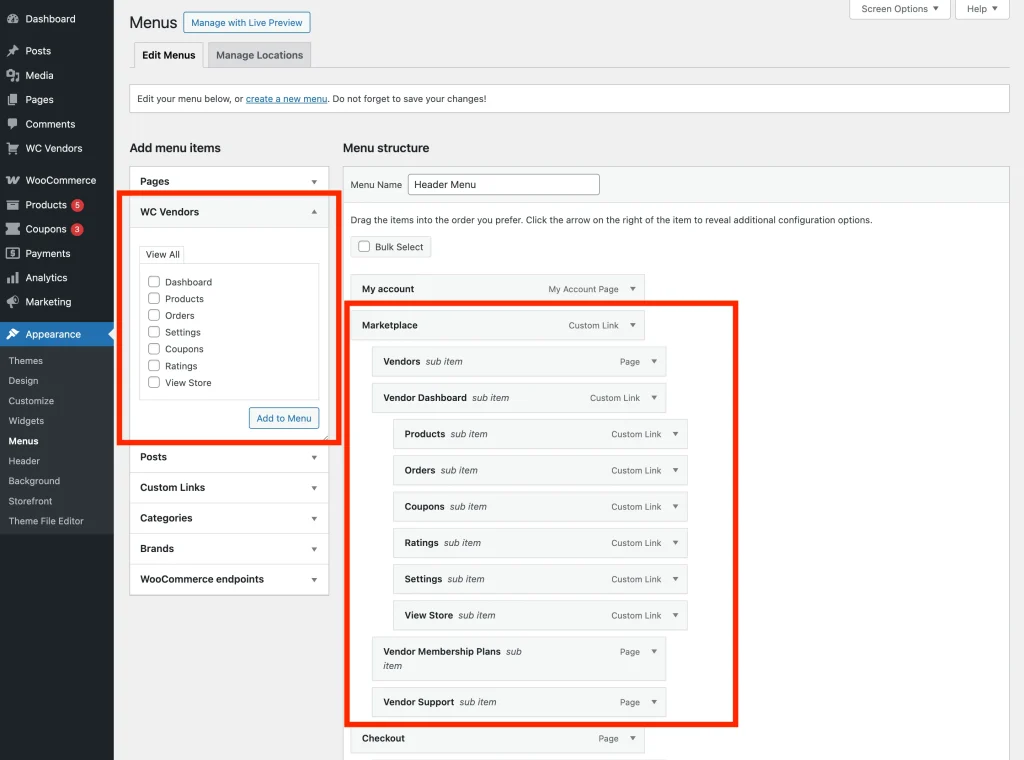
Task: Click the Ratings sub item bar
Action: click(540, 543)
